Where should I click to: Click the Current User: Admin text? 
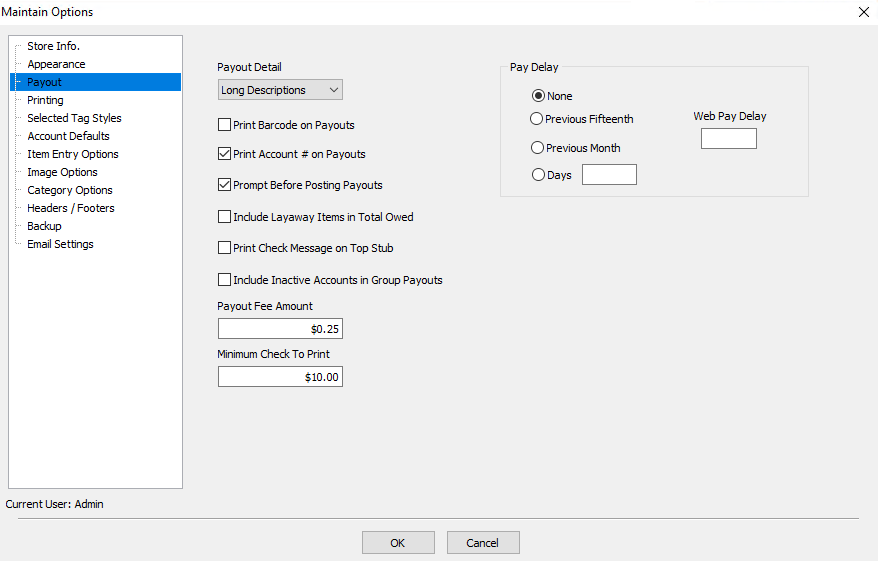click(x=54, y=504)
